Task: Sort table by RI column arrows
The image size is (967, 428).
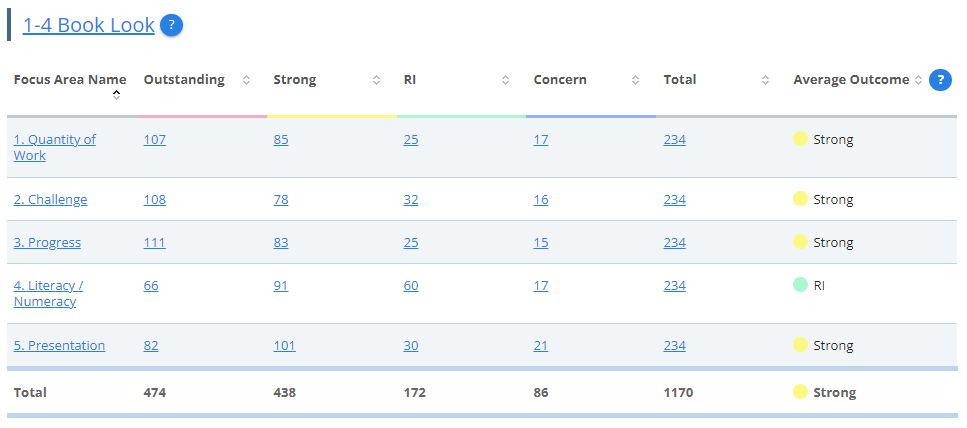Action: point(506,80)
